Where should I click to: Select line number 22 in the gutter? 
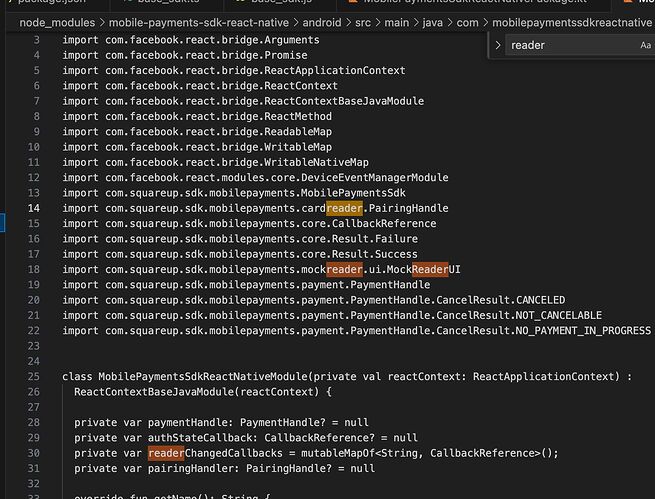point(34,331)
